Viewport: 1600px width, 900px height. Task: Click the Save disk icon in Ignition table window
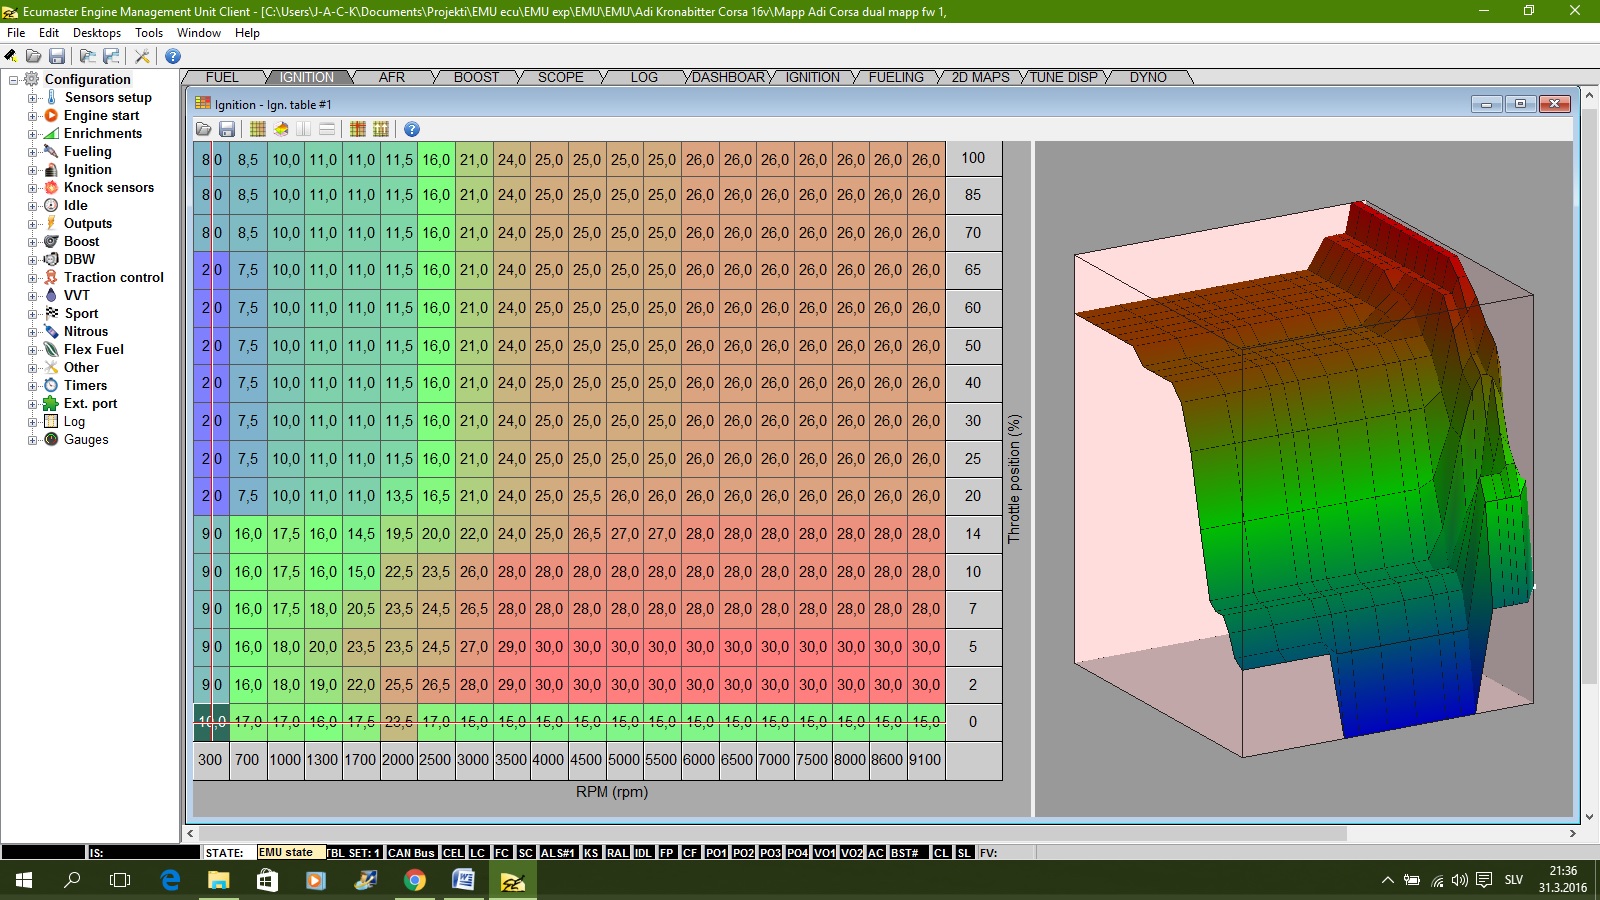pos(227,129)
